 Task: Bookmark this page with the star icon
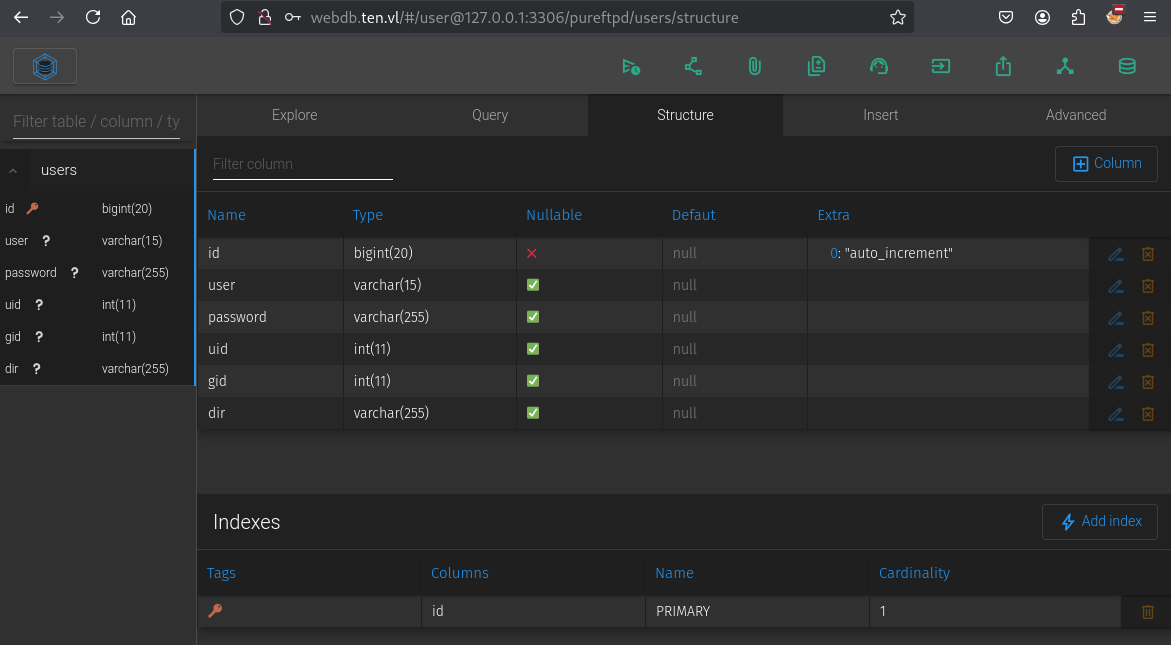click(x=898, y=17)
